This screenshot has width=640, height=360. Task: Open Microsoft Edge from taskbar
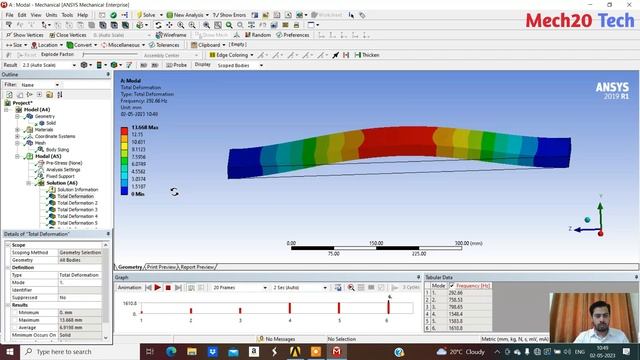[x=171, y=351]
